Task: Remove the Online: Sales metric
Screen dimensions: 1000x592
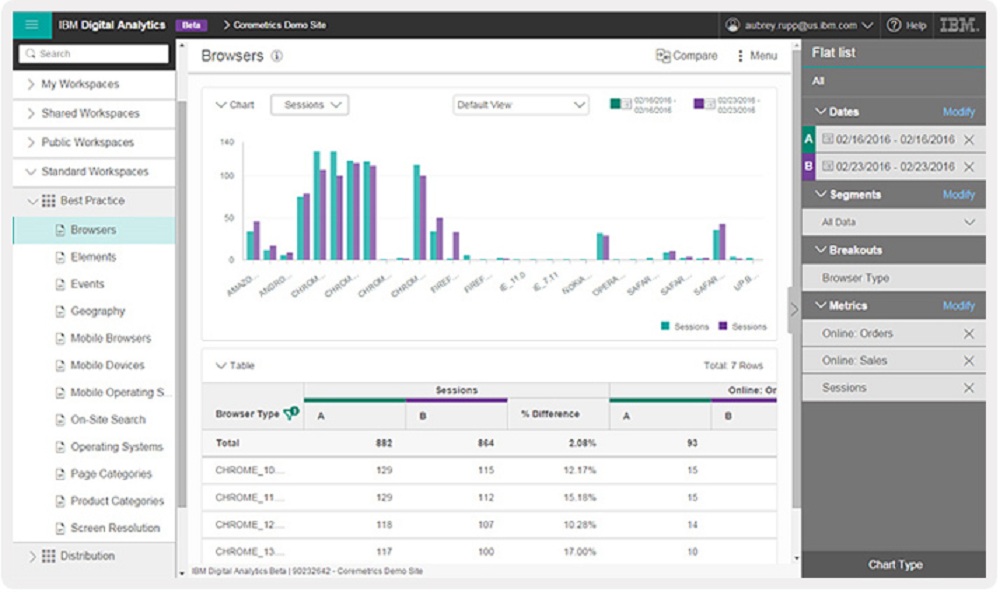Action: [x=969, y=361]
